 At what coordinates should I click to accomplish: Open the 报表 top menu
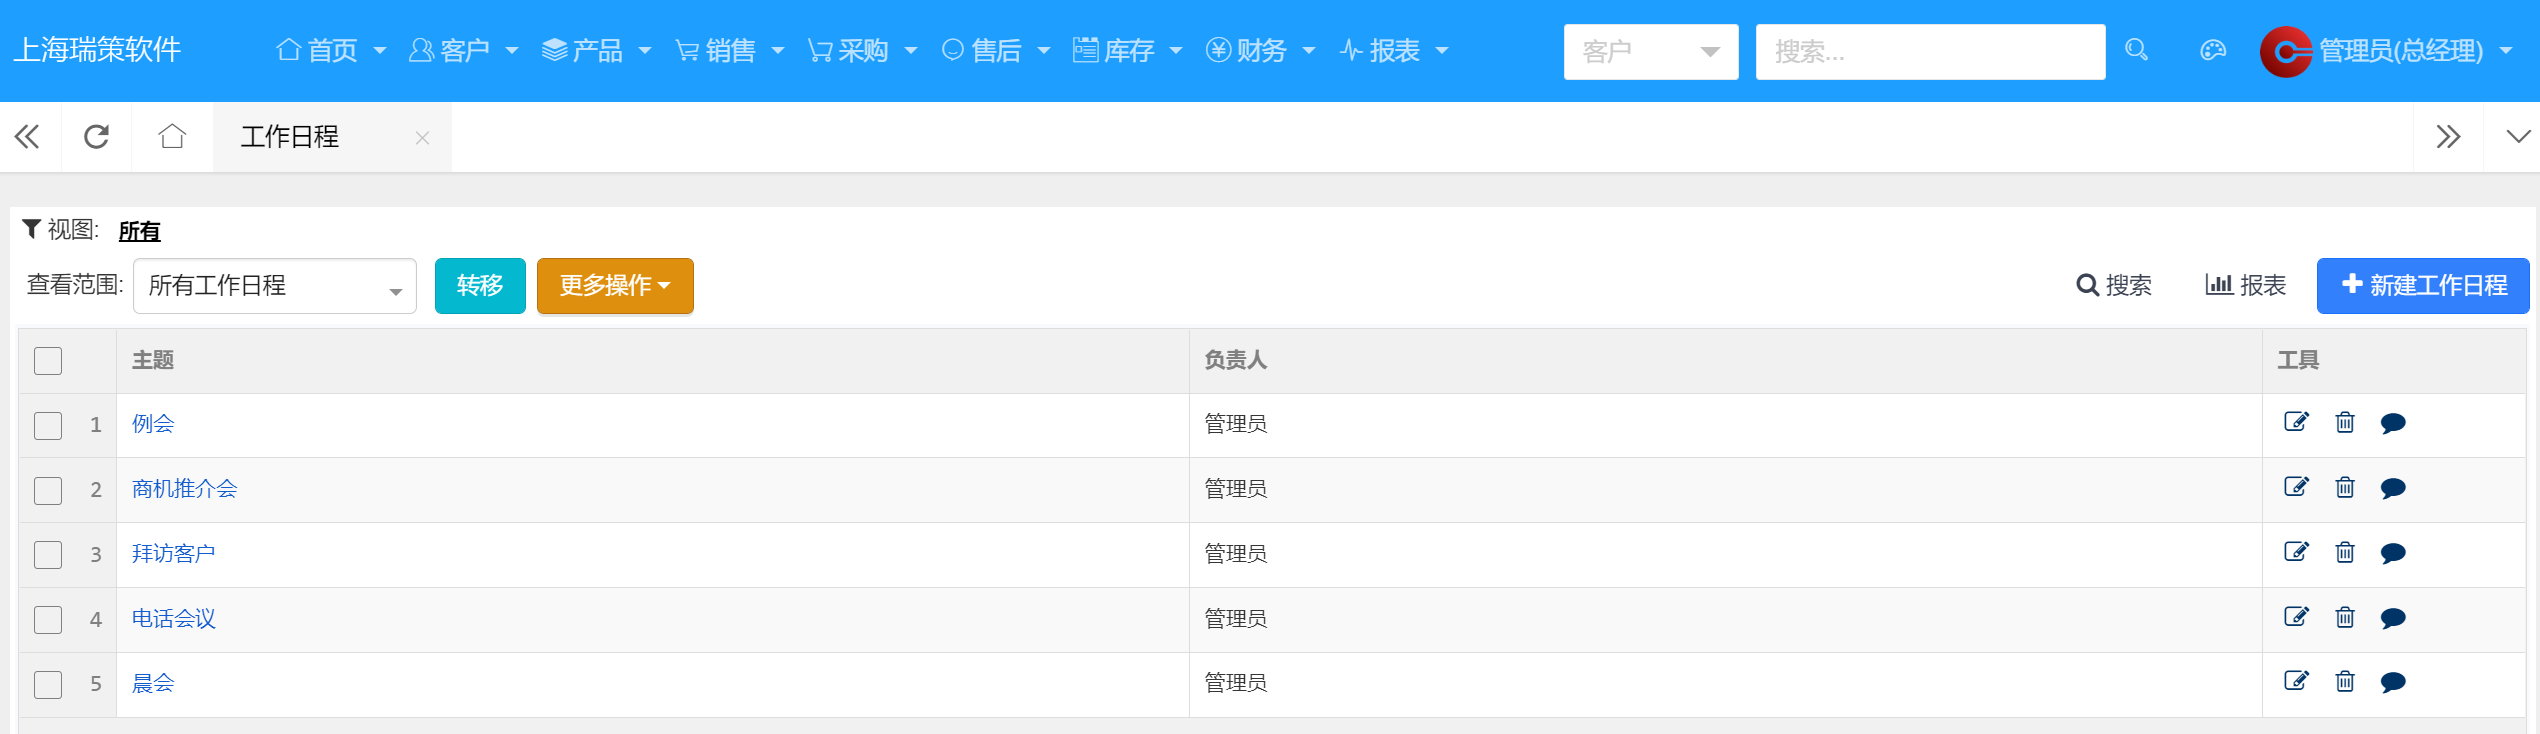coord(1394,50)
